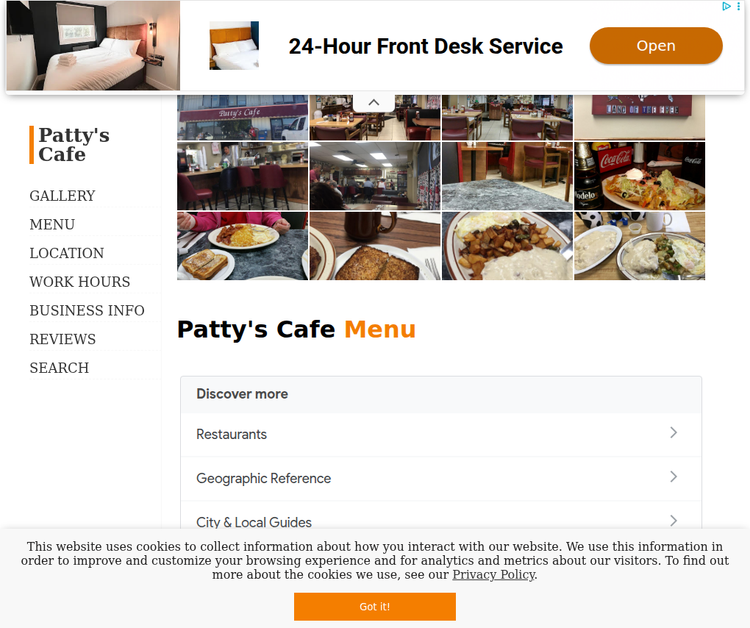The width and height of the screenshot is (750, 628).
Task: Open the Coca-Cola and nachos photo
Action: click(640, 176)
